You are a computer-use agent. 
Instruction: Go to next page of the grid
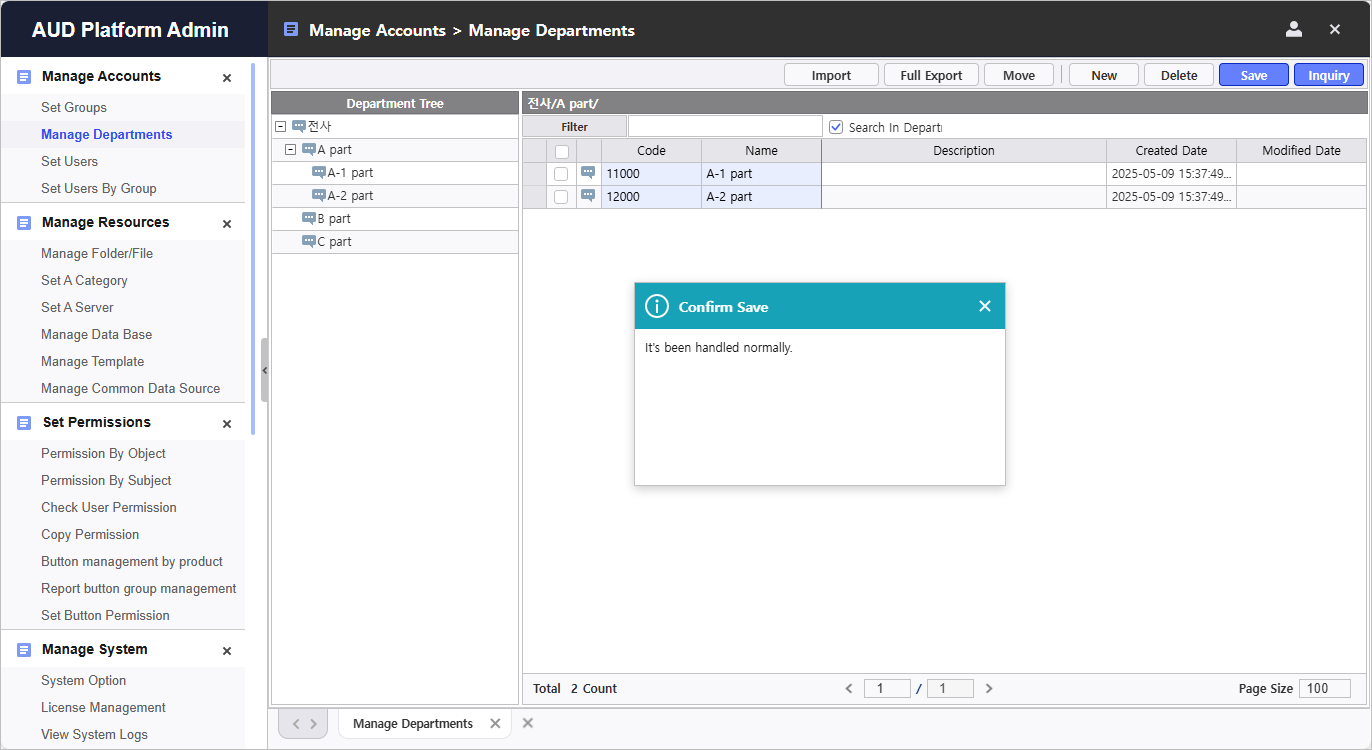tap(989, 688)
